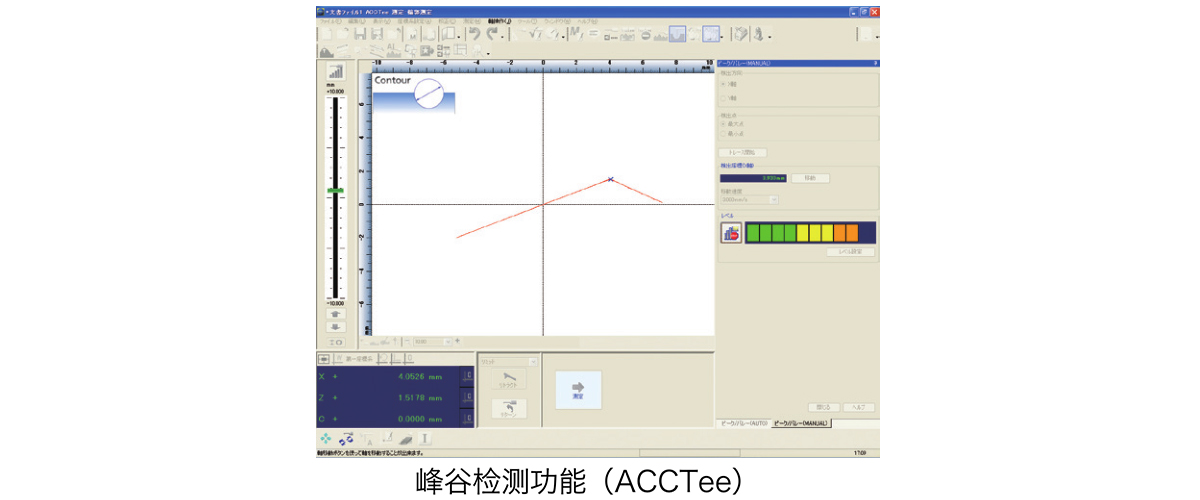Click the four-arrow axis move icon at bottom left
The width and height of the screenshot is (1200, 500).
pyautogui.click(x=326, y=438)
